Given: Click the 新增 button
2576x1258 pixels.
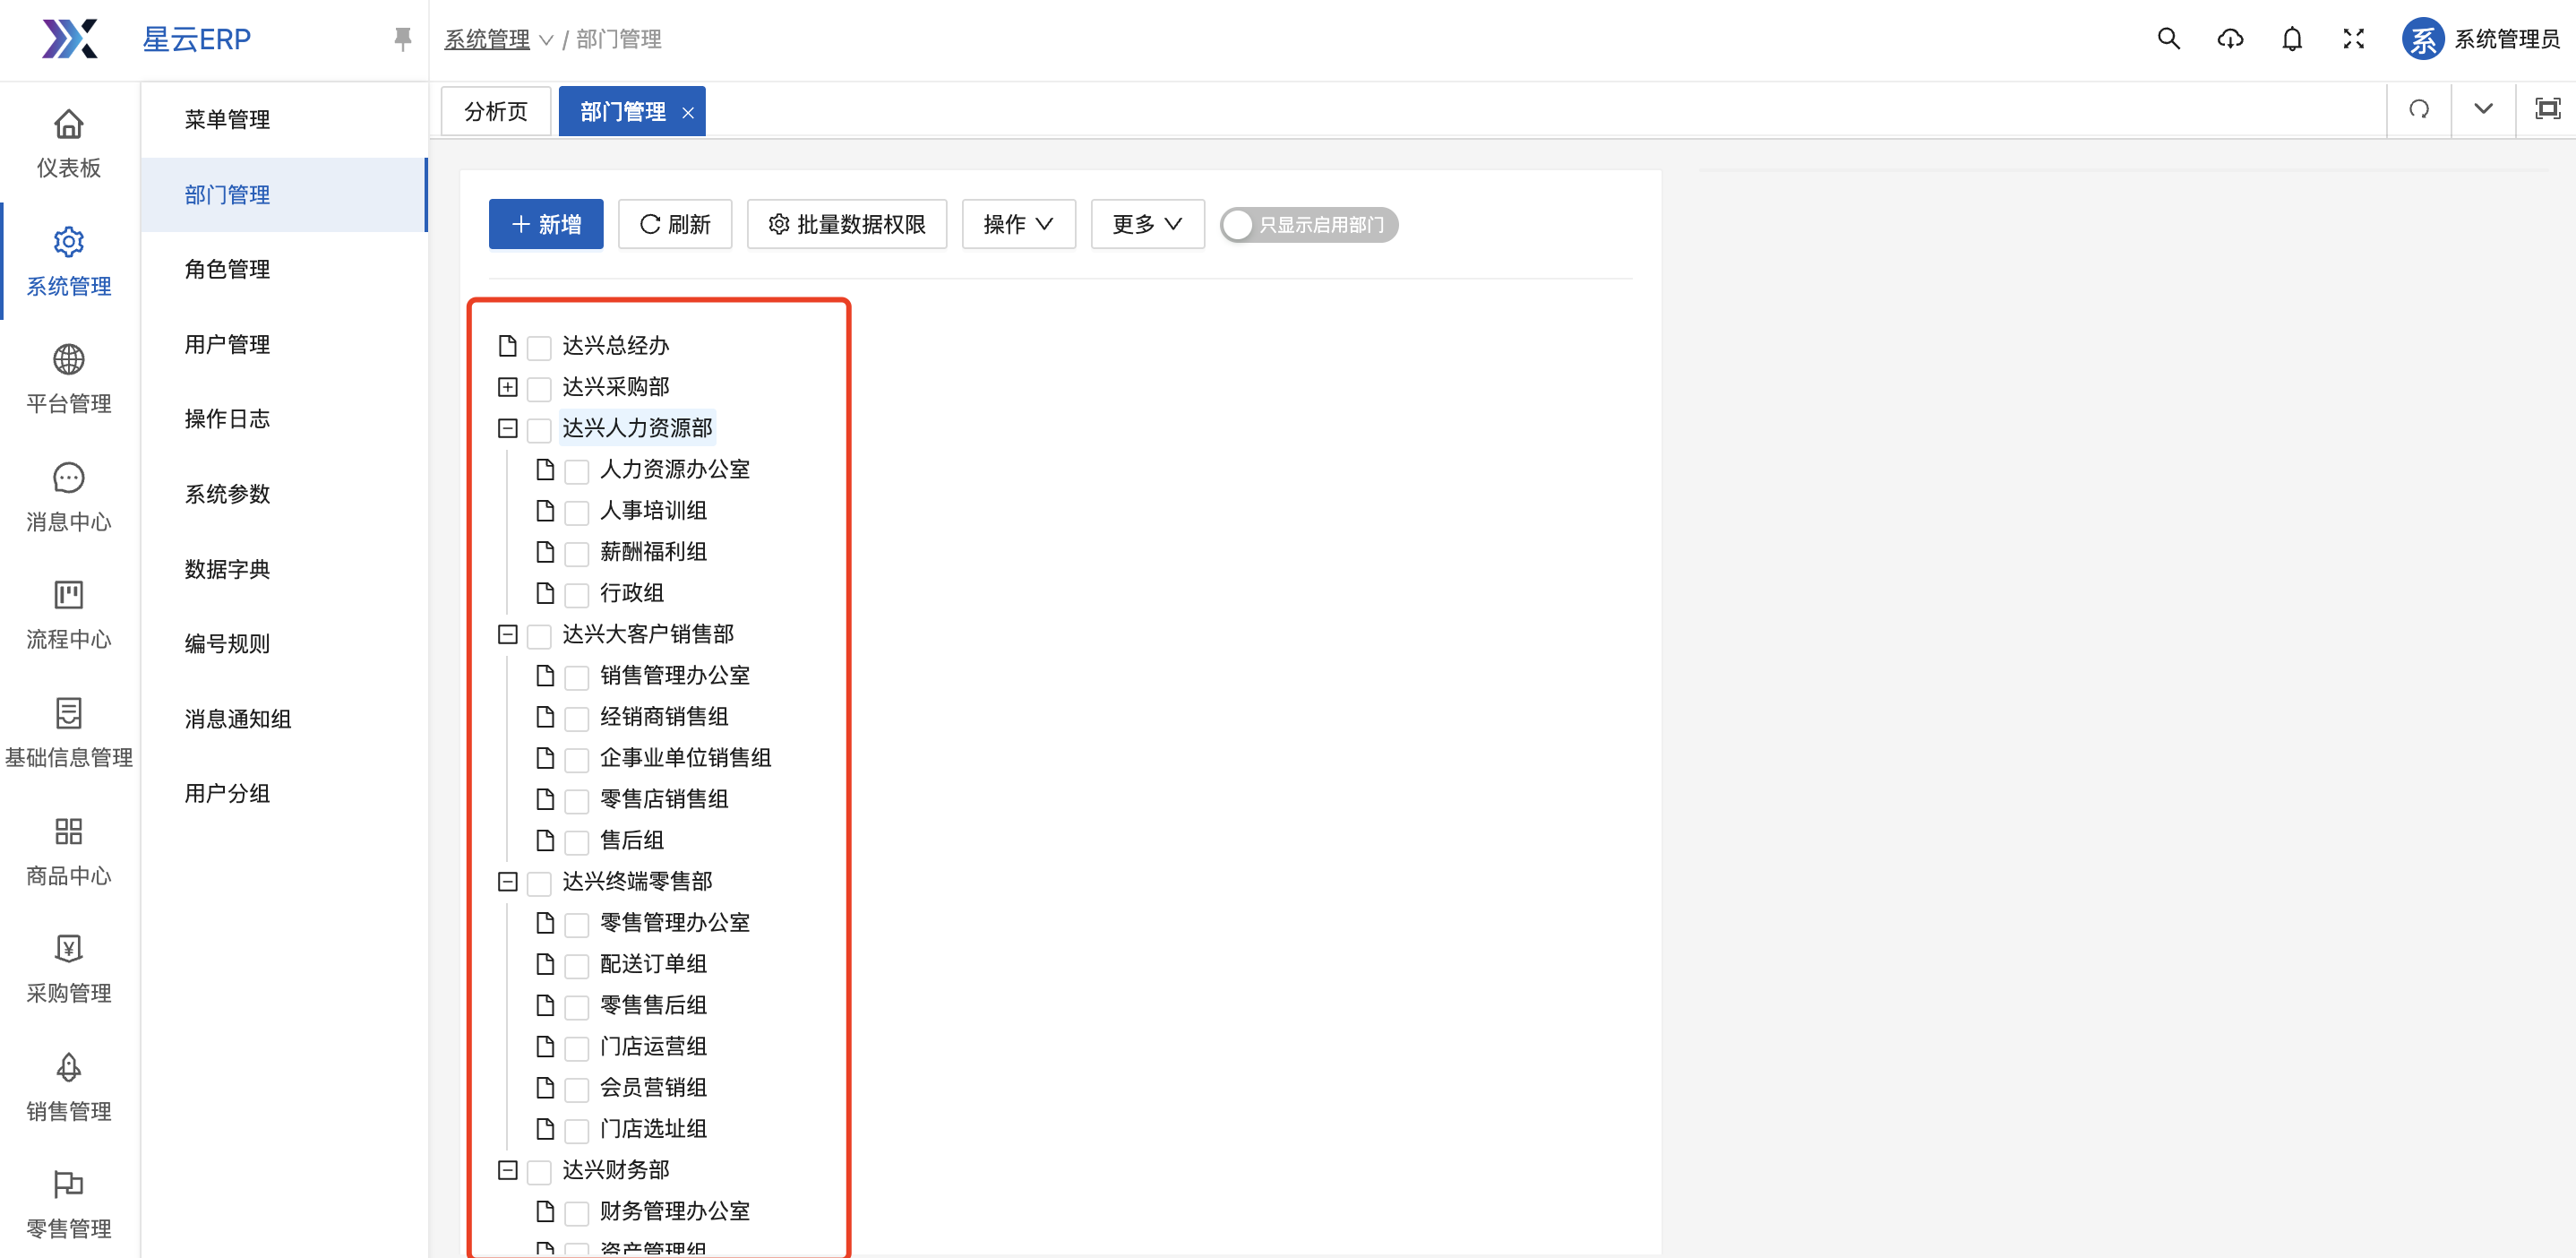Looking at the screenshot, I should tap(546, 224).
